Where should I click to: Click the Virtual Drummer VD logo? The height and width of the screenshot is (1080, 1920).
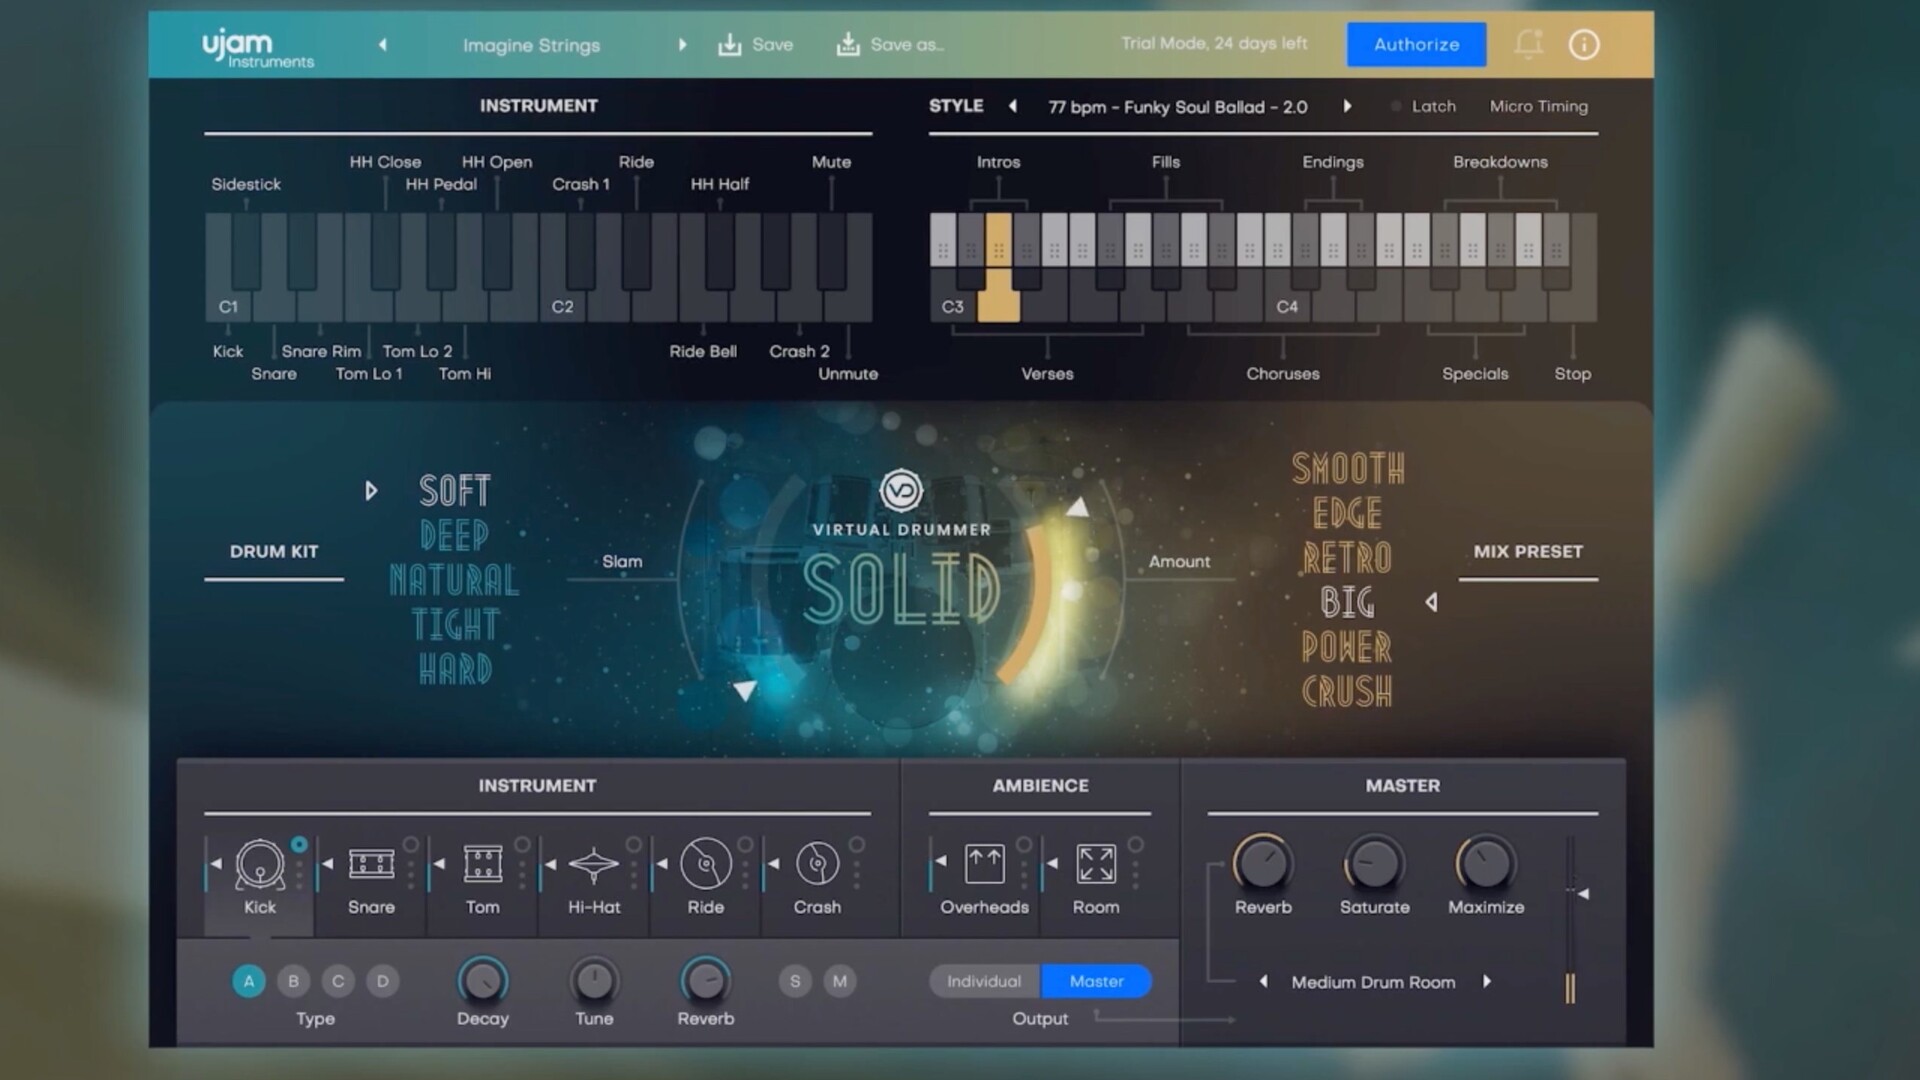[901, 491]
